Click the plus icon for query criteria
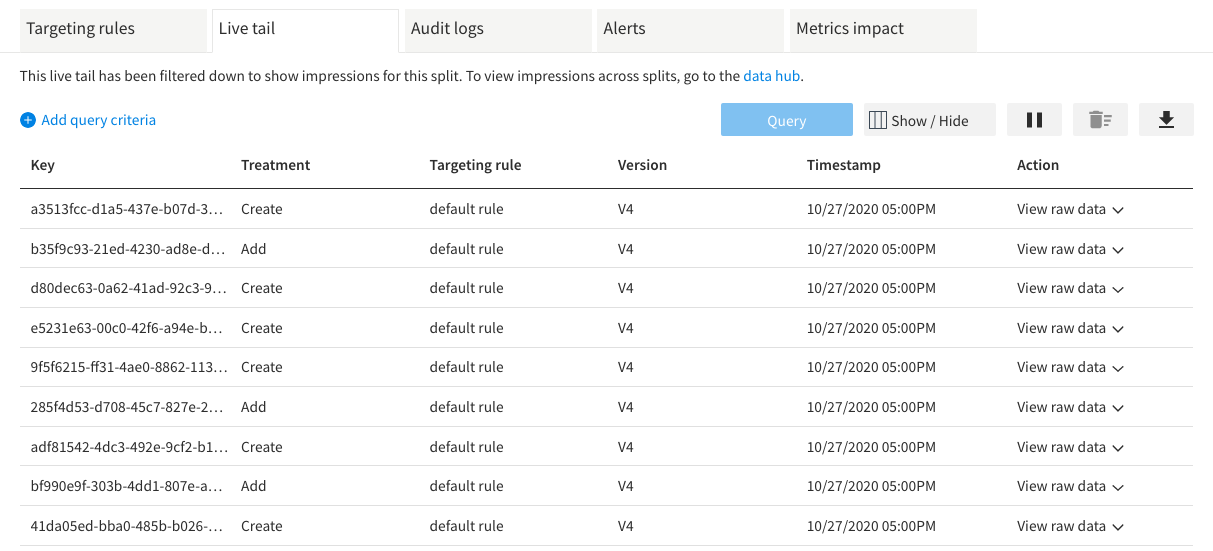Screen dimensions: 1213x551 pyautogui.click(x=28, y=121)
